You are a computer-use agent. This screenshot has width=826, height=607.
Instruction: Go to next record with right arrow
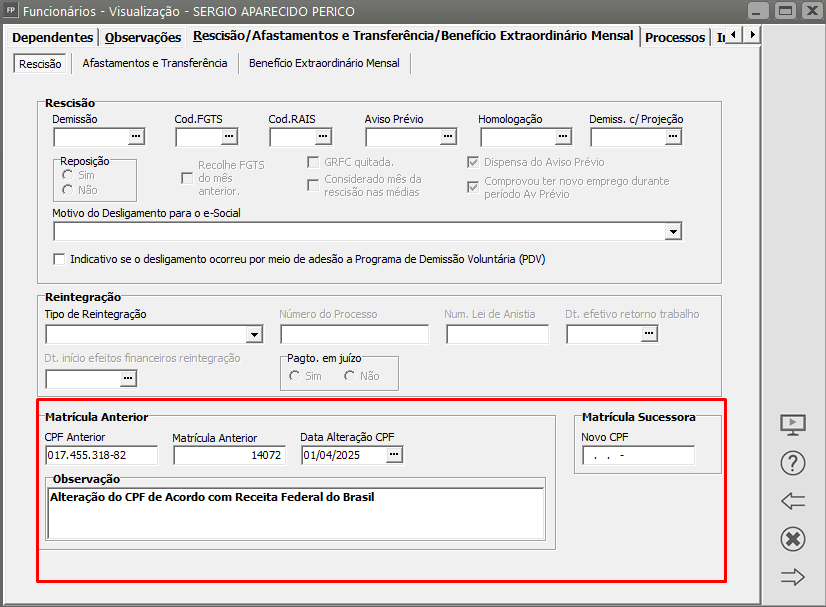coord(792,577)
